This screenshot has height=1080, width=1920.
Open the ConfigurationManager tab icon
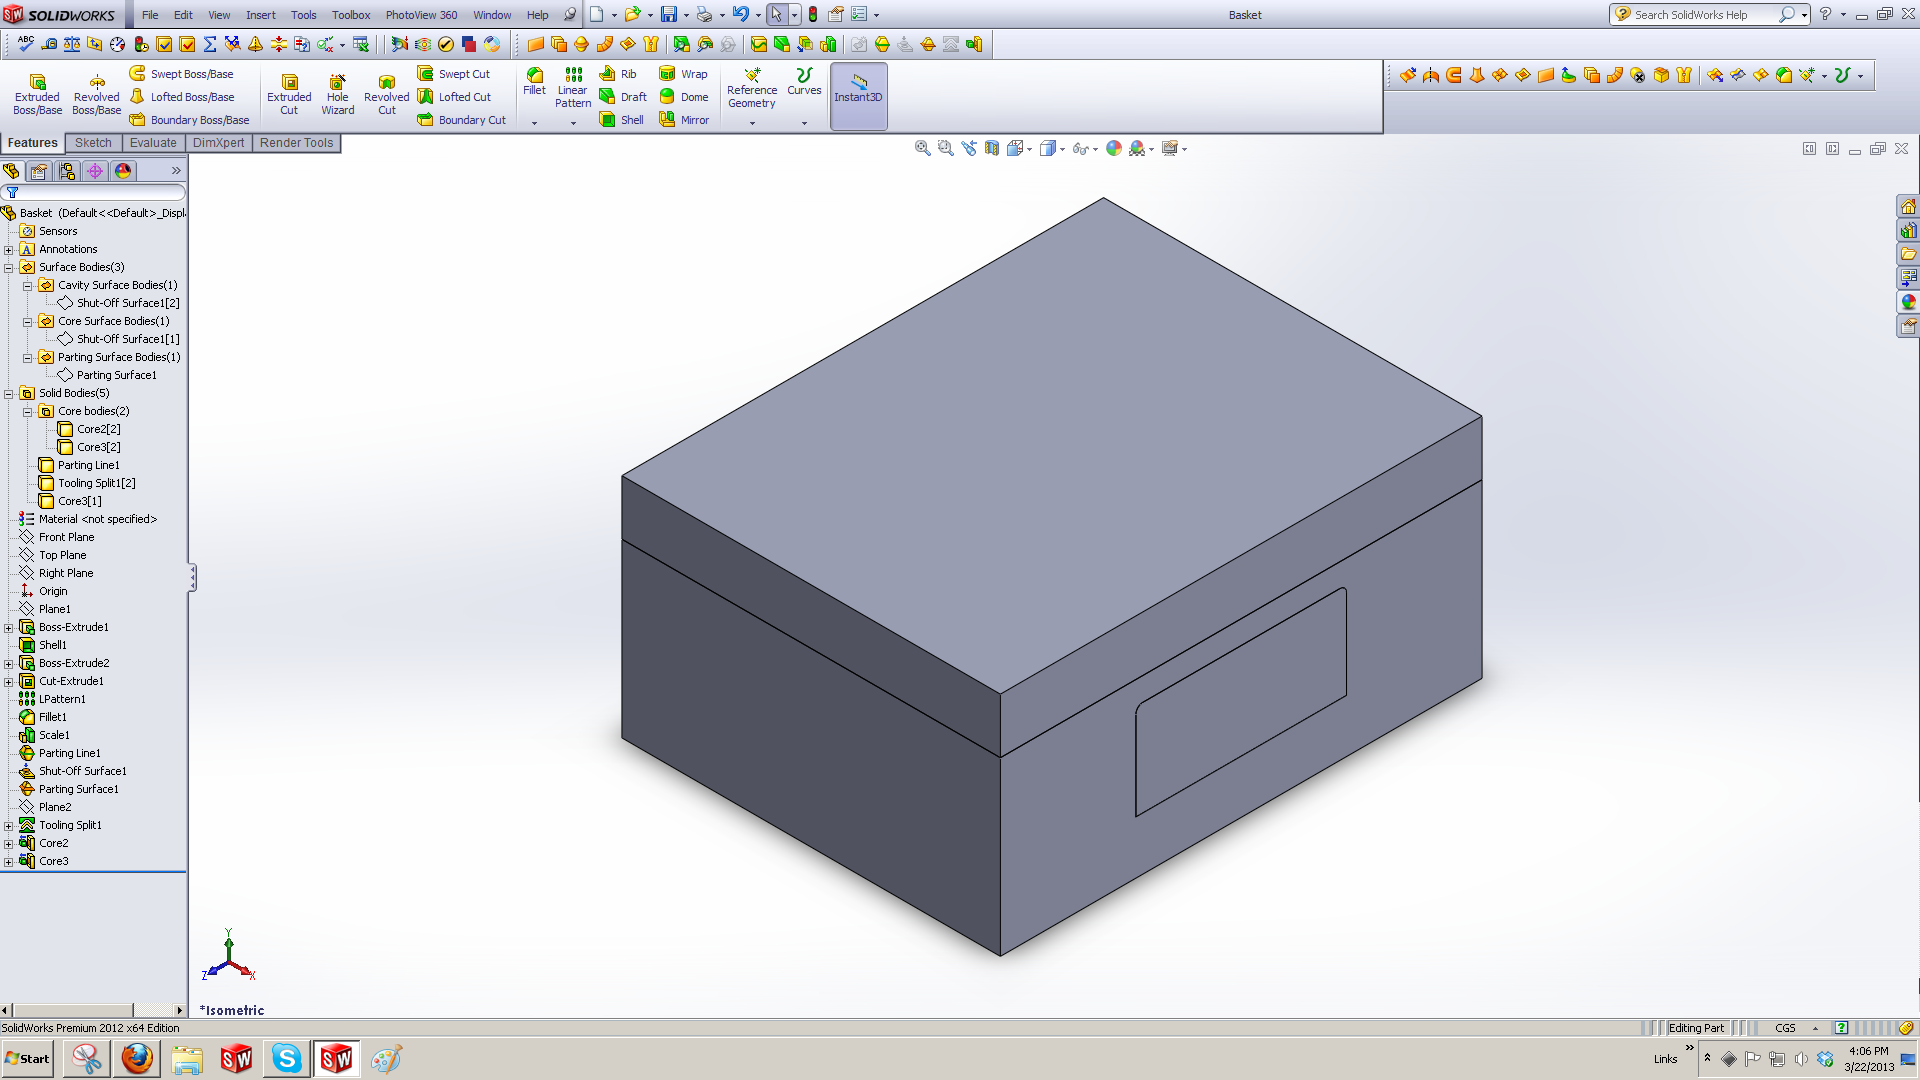[x=67, y=171]
